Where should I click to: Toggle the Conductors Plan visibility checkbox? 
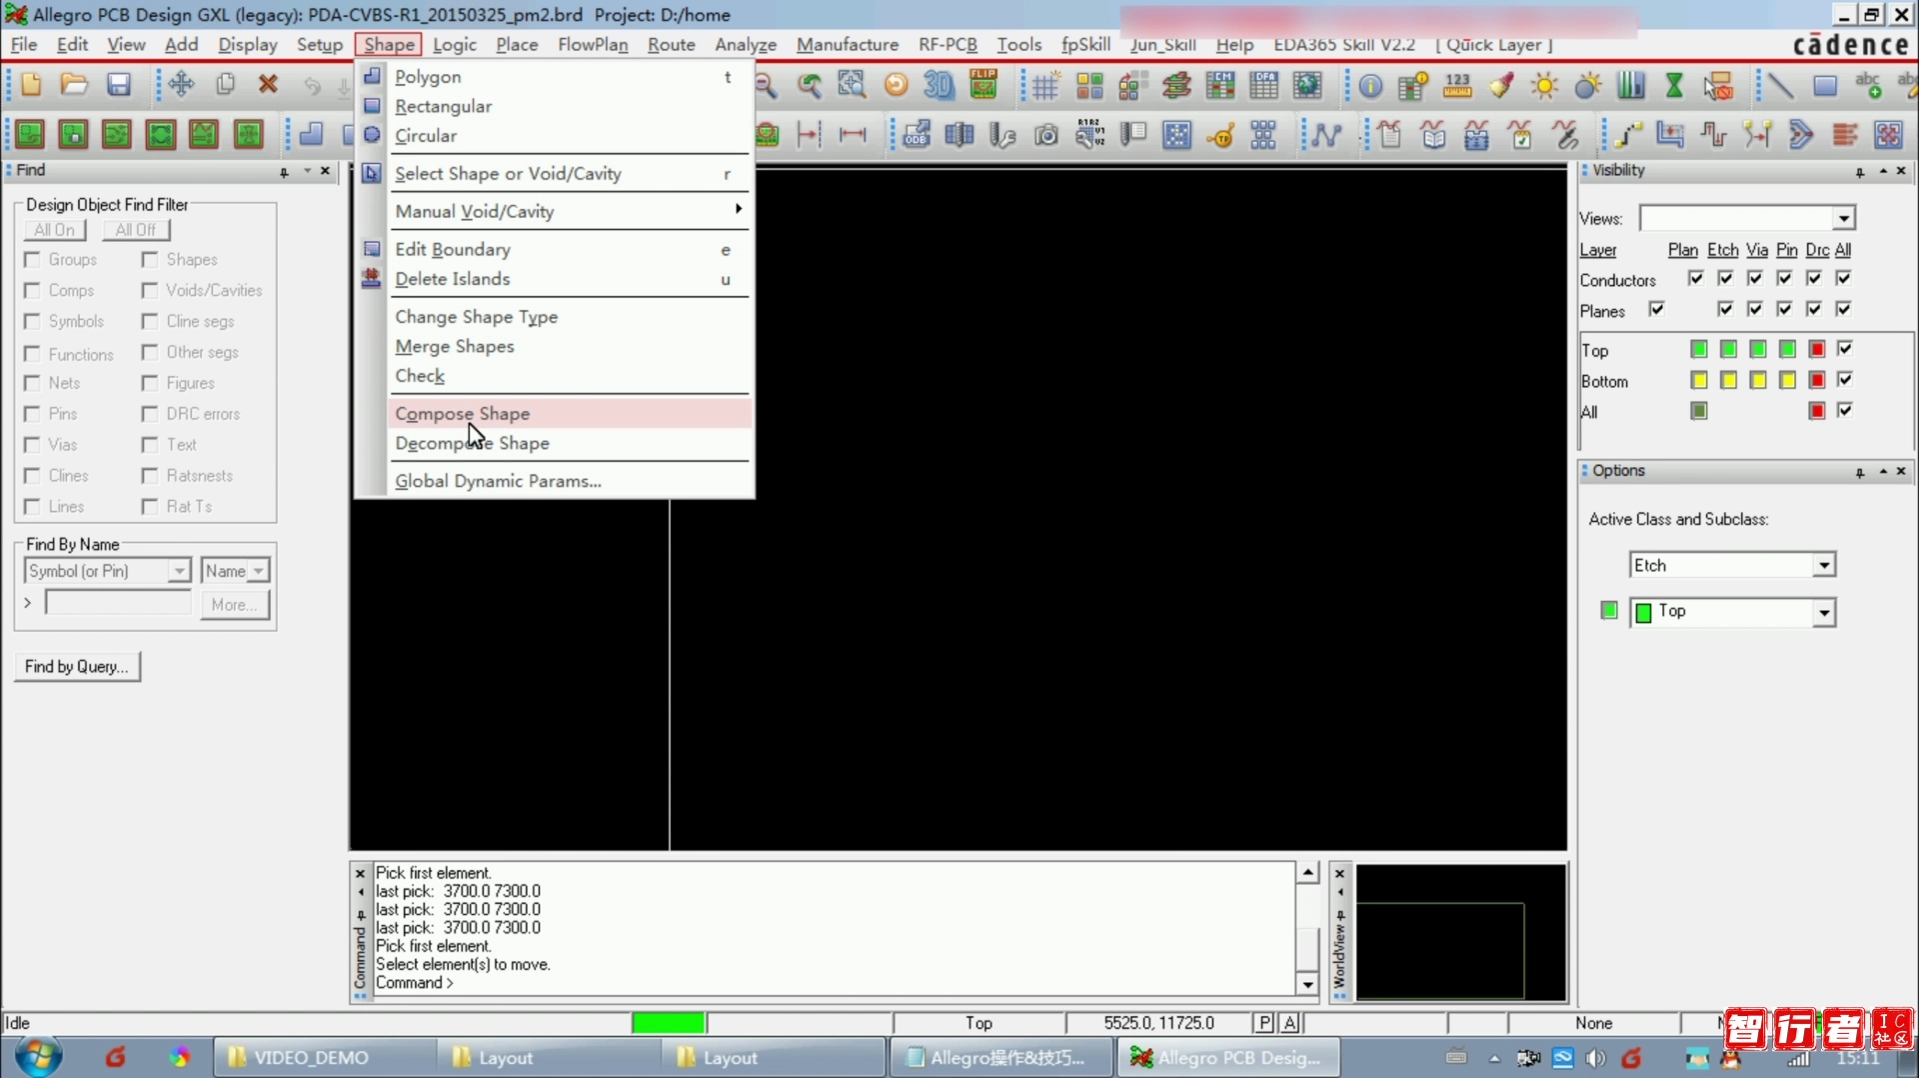click(1695, 279)
